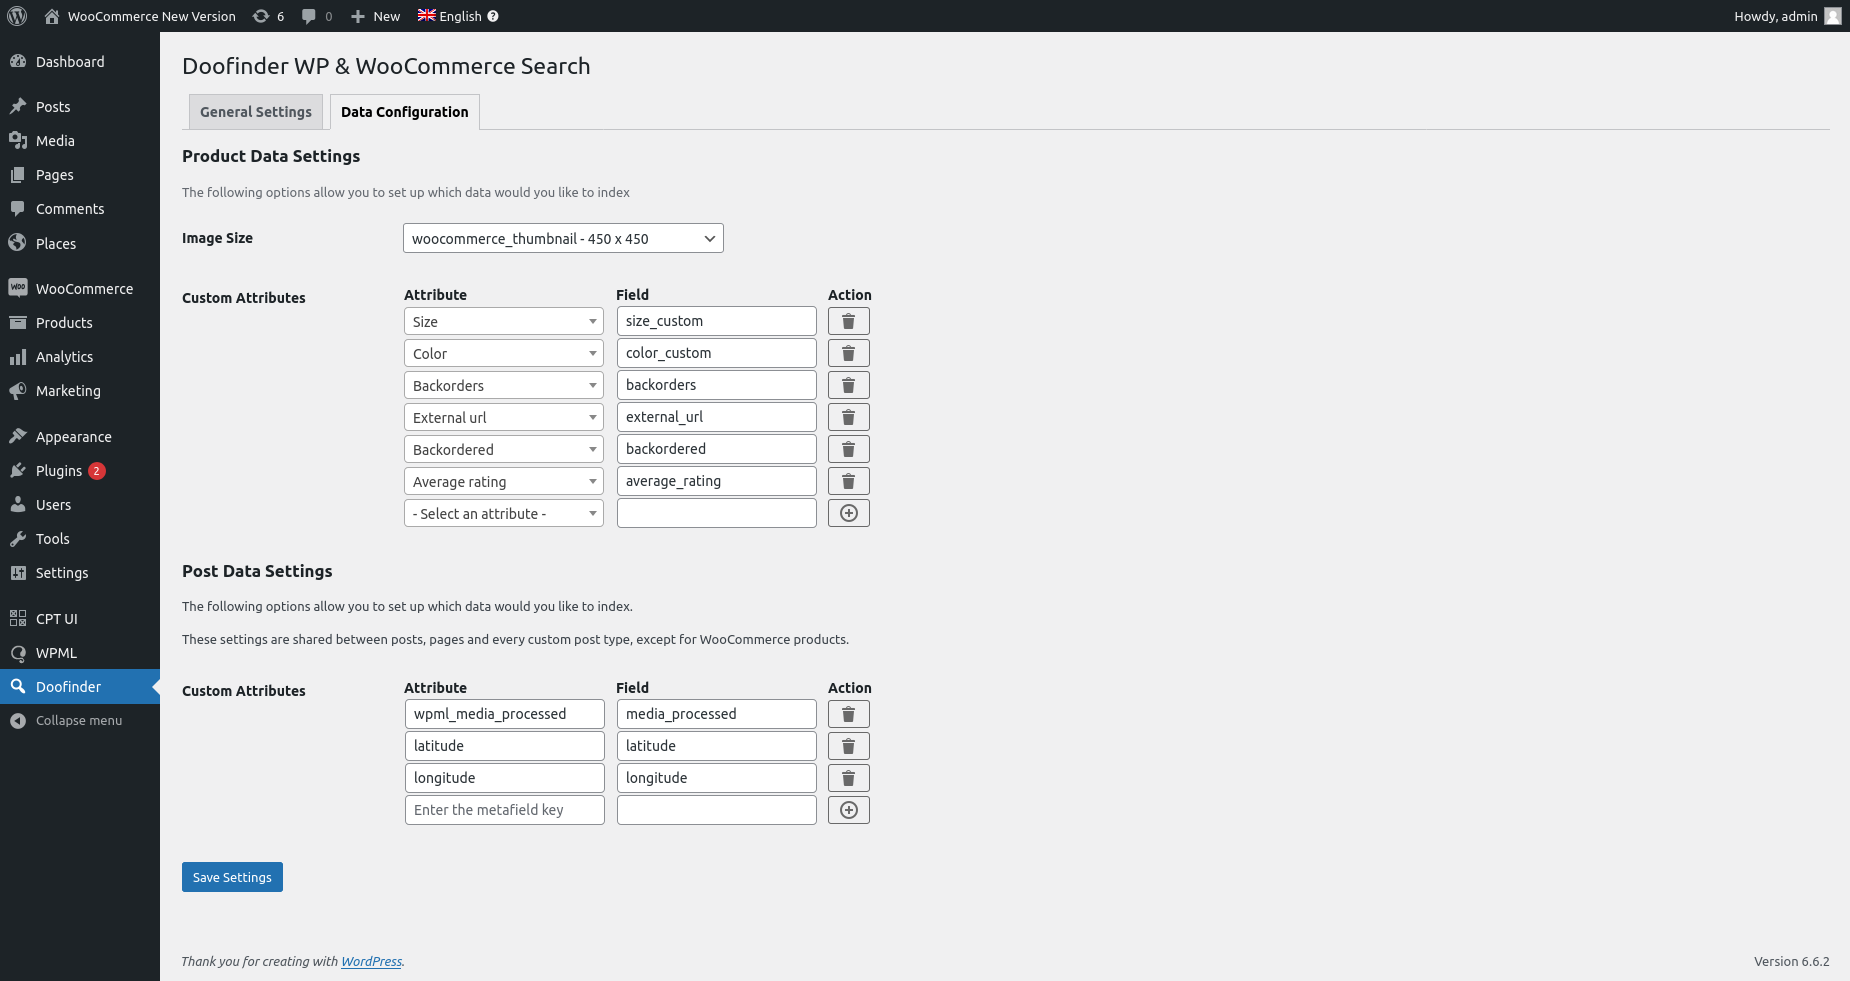Open Marketing in the sidebar

click(80, 391)
